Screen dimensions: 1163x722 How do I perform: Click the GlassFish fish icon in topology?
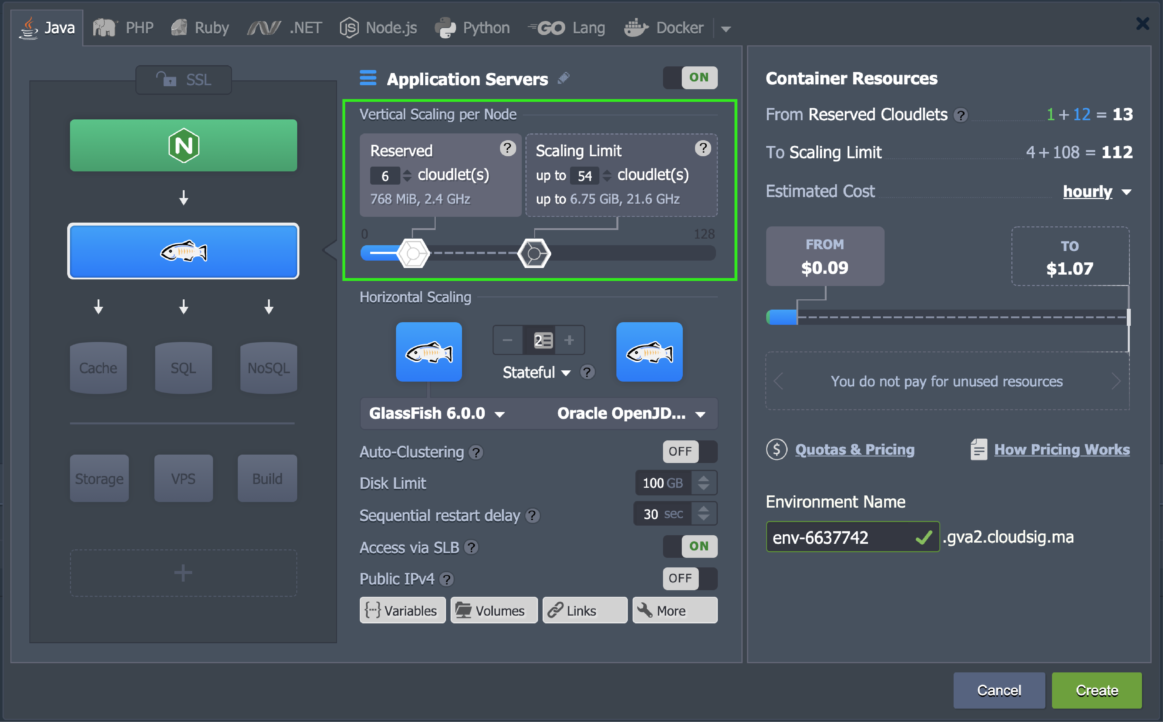tap(183, 252)
